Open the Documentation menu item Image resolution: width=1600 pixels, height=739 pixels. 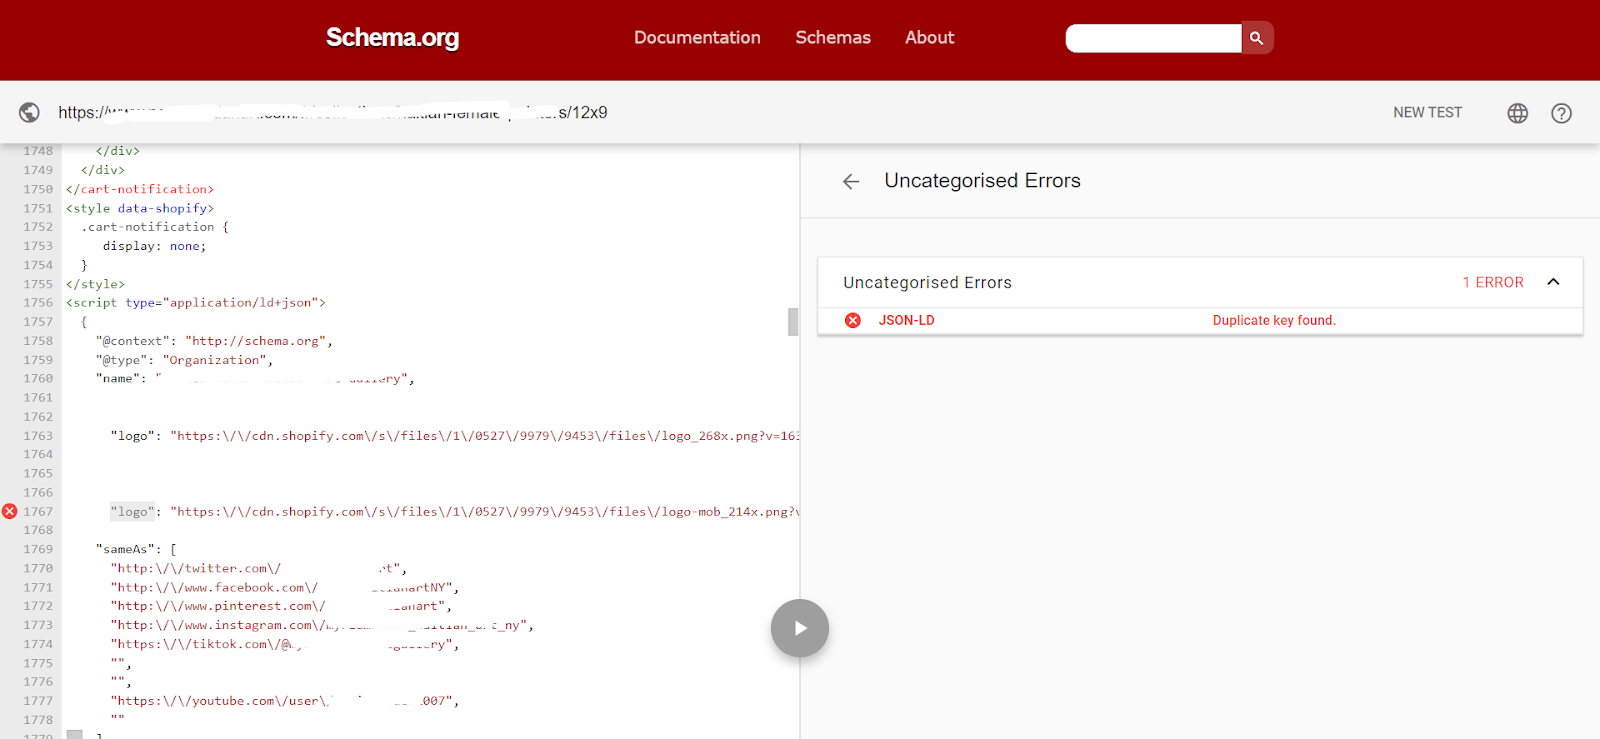point(697,38)
